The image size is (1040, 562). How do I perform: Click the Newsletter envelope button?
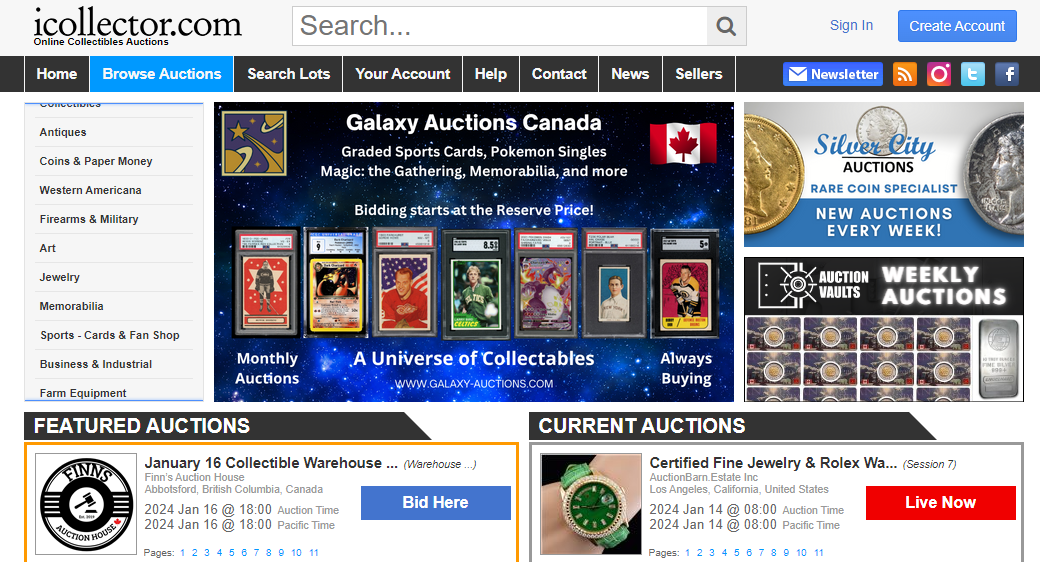tap(833, 74)
